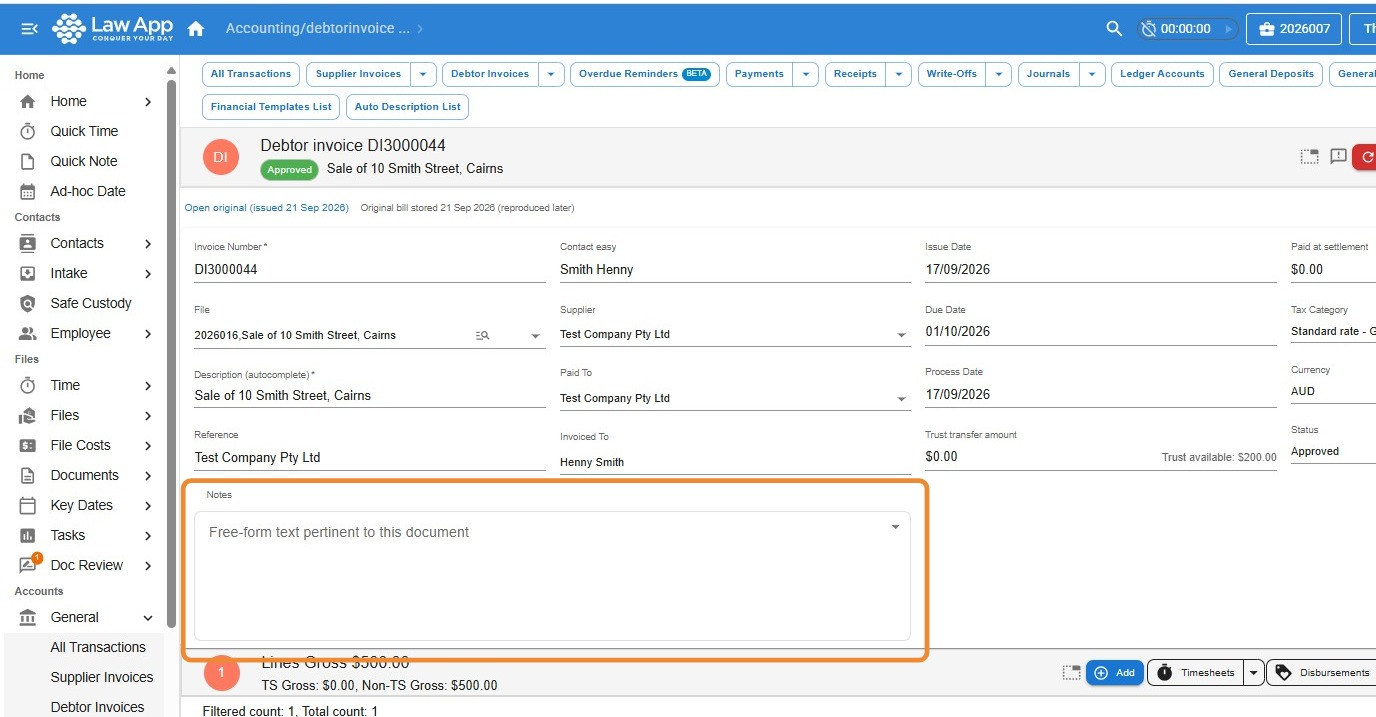The image size is (1376, 717).
Task: Open the Notes field dropdown arrow
Action: (895, 527)
